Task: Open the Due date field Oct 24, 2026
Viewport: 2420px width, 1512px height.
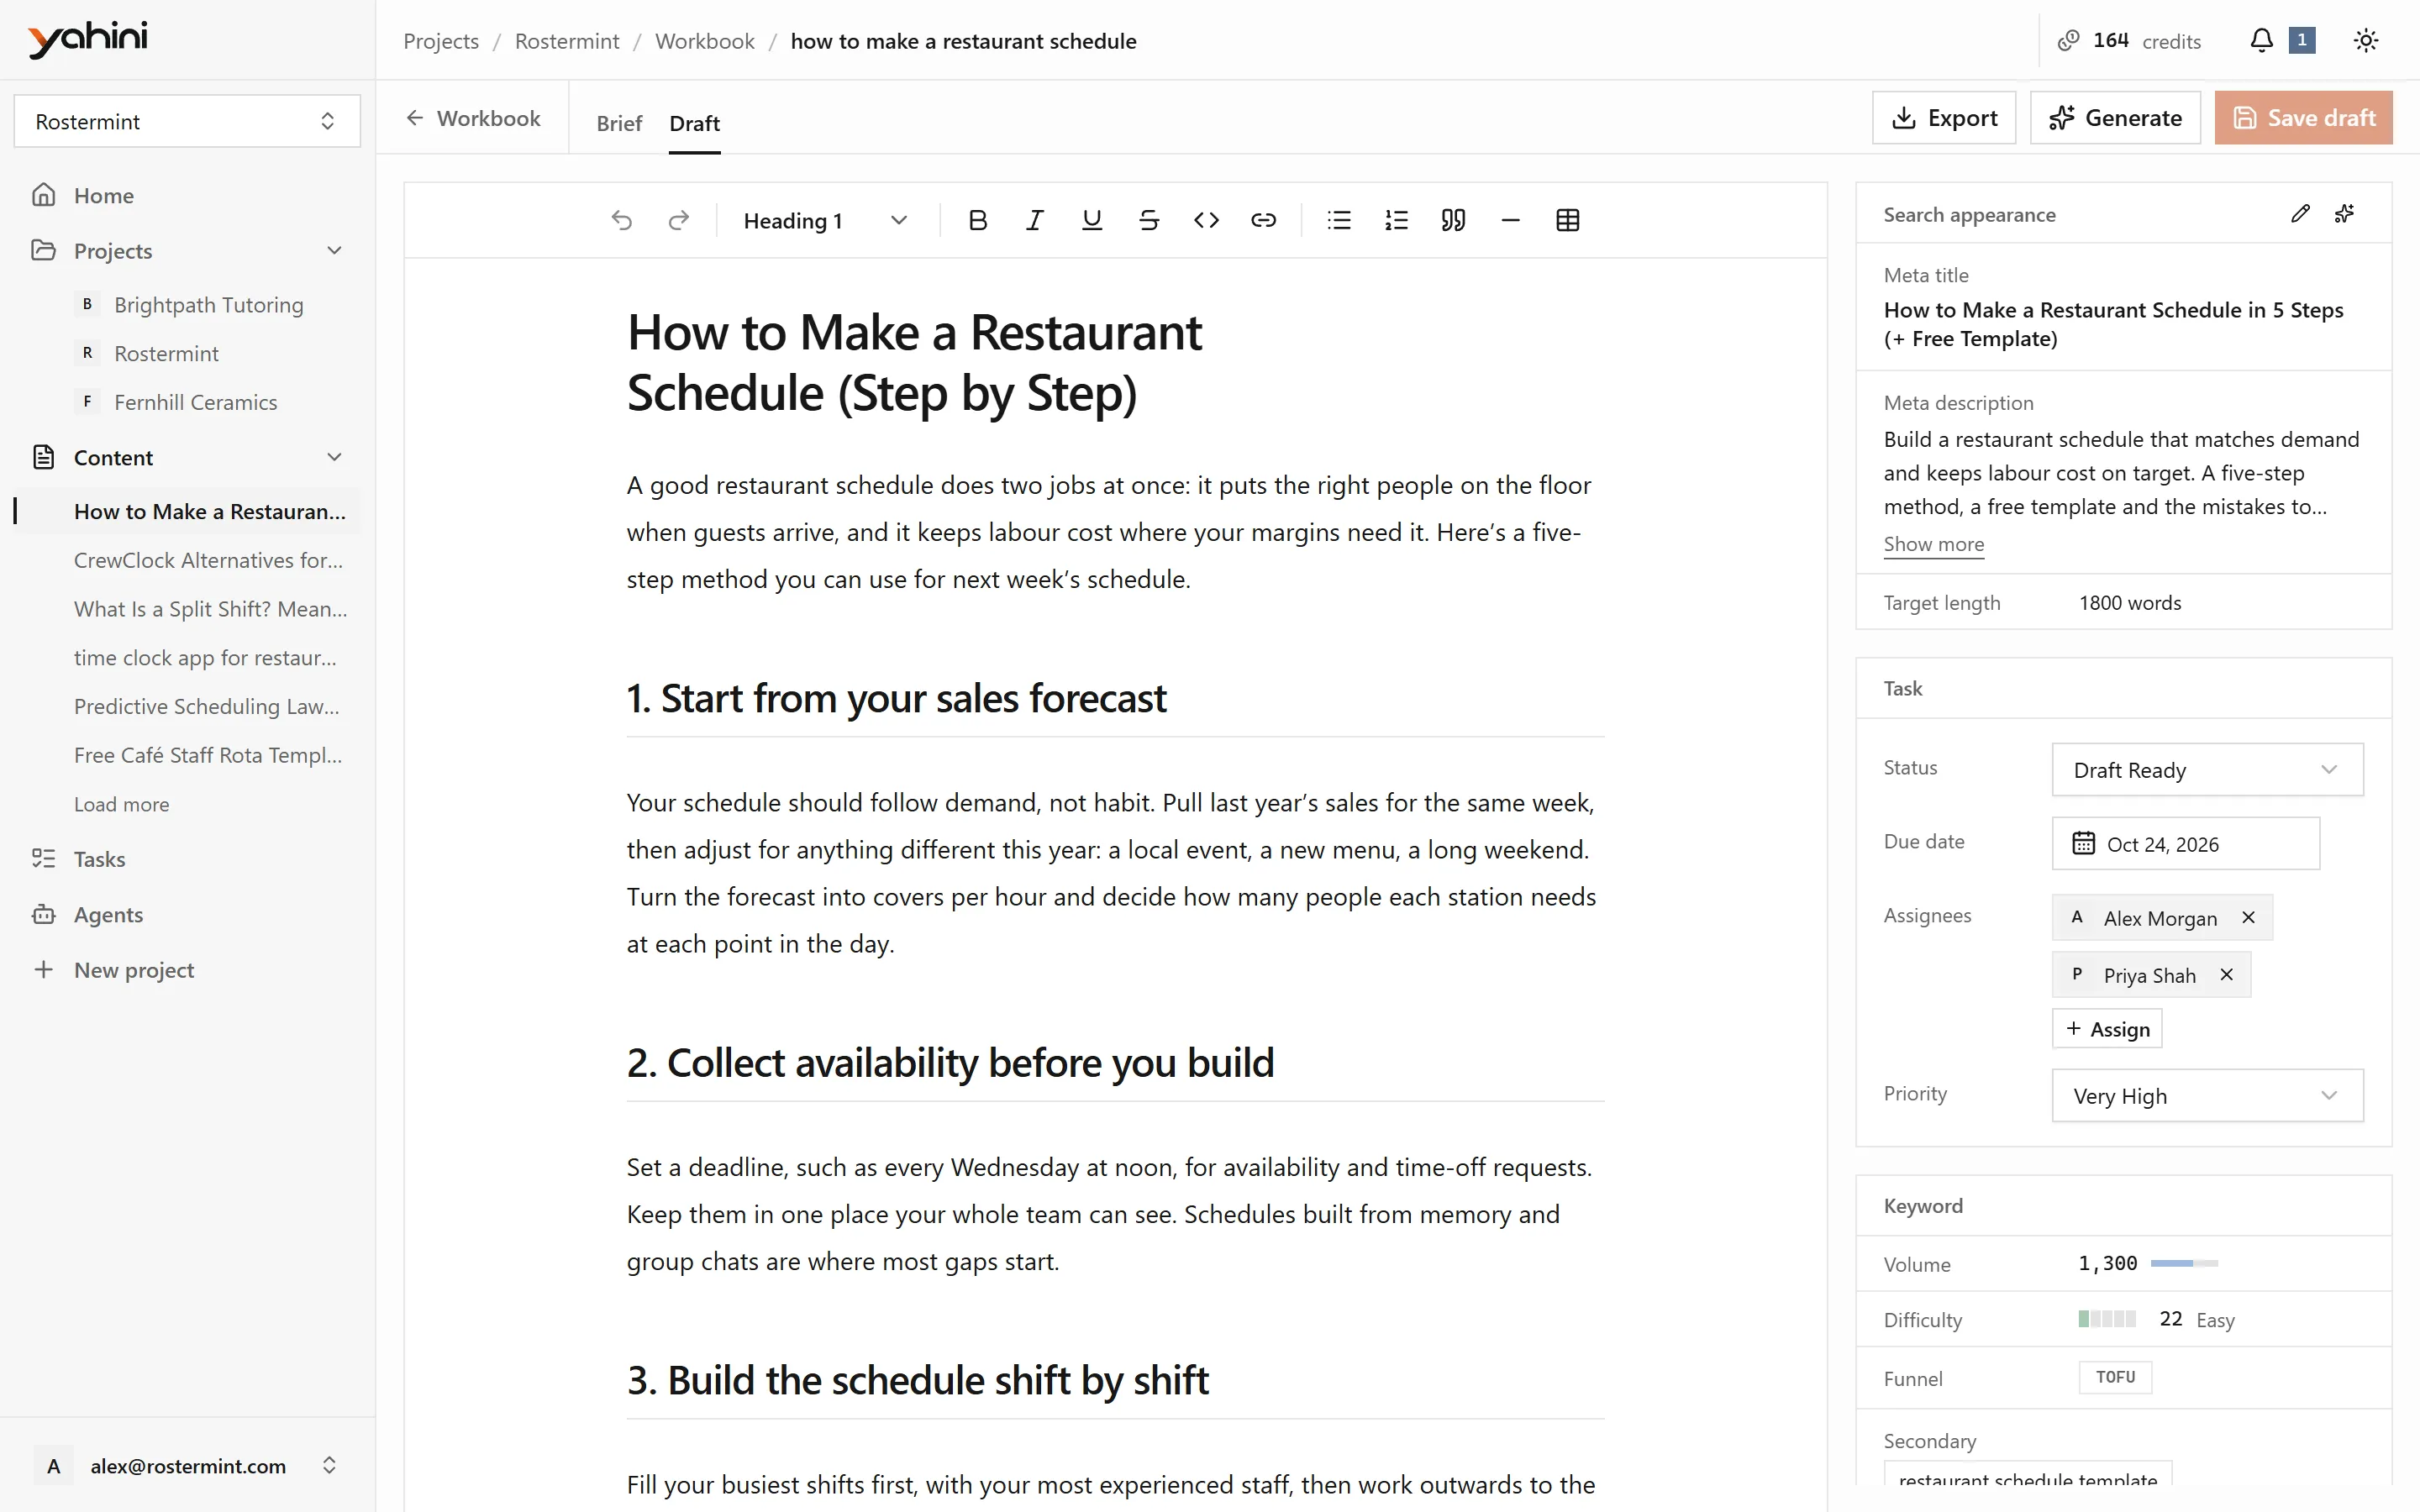Action: click(2185, 843)
